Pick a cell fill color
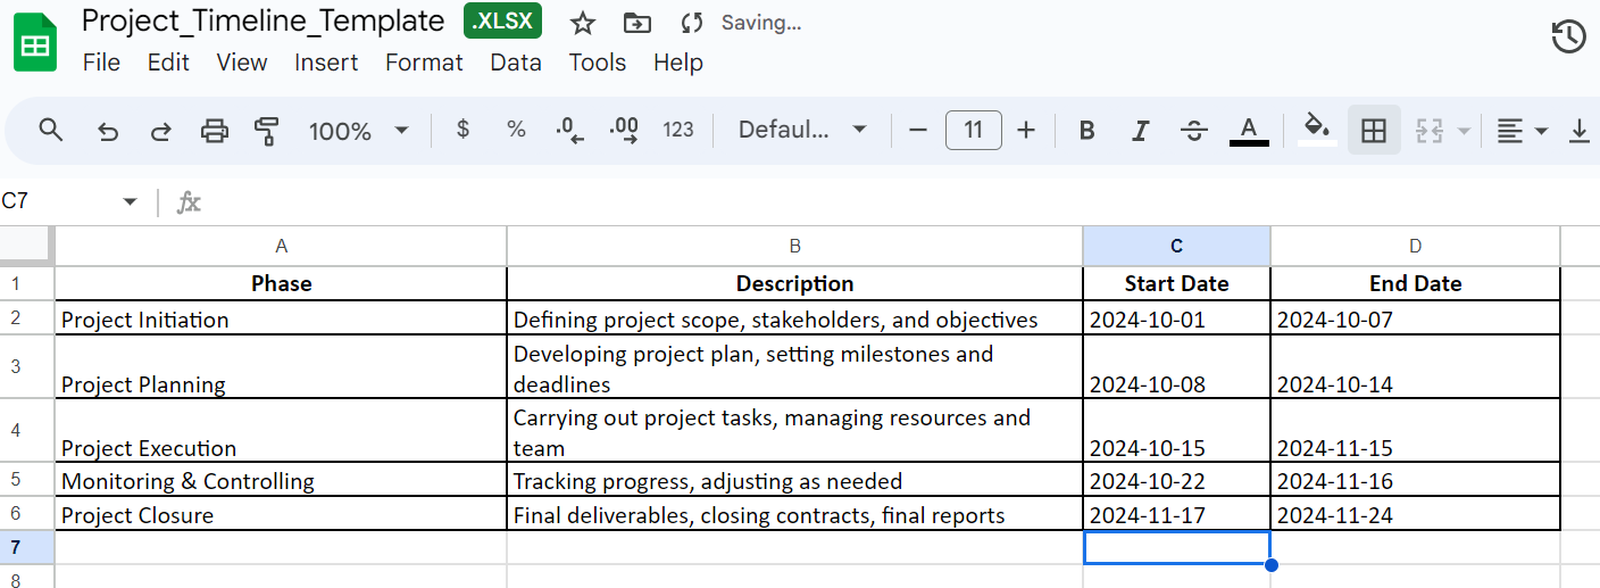The width and height of the screenshot is (1600, 588). coord(1316,129)
